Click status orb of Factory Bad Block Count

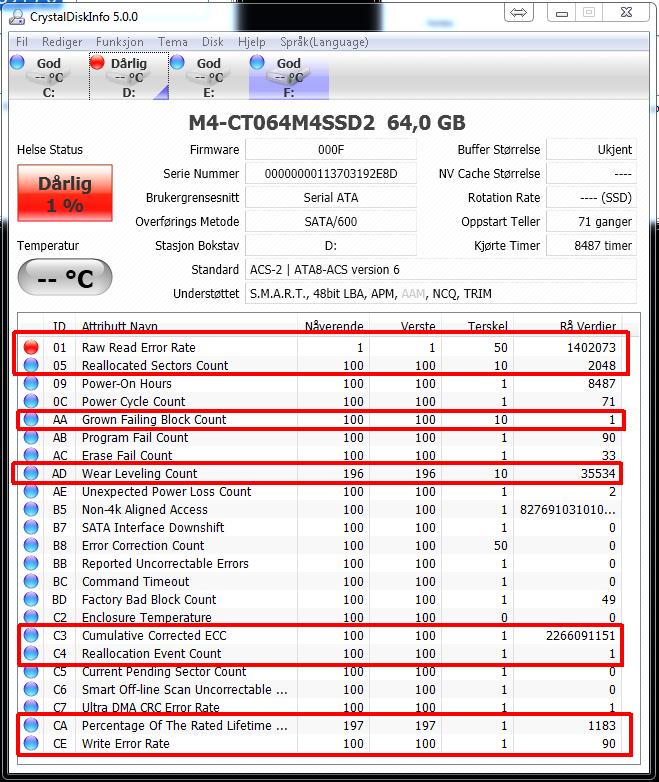pyautogui.click(x=31, y=599)
